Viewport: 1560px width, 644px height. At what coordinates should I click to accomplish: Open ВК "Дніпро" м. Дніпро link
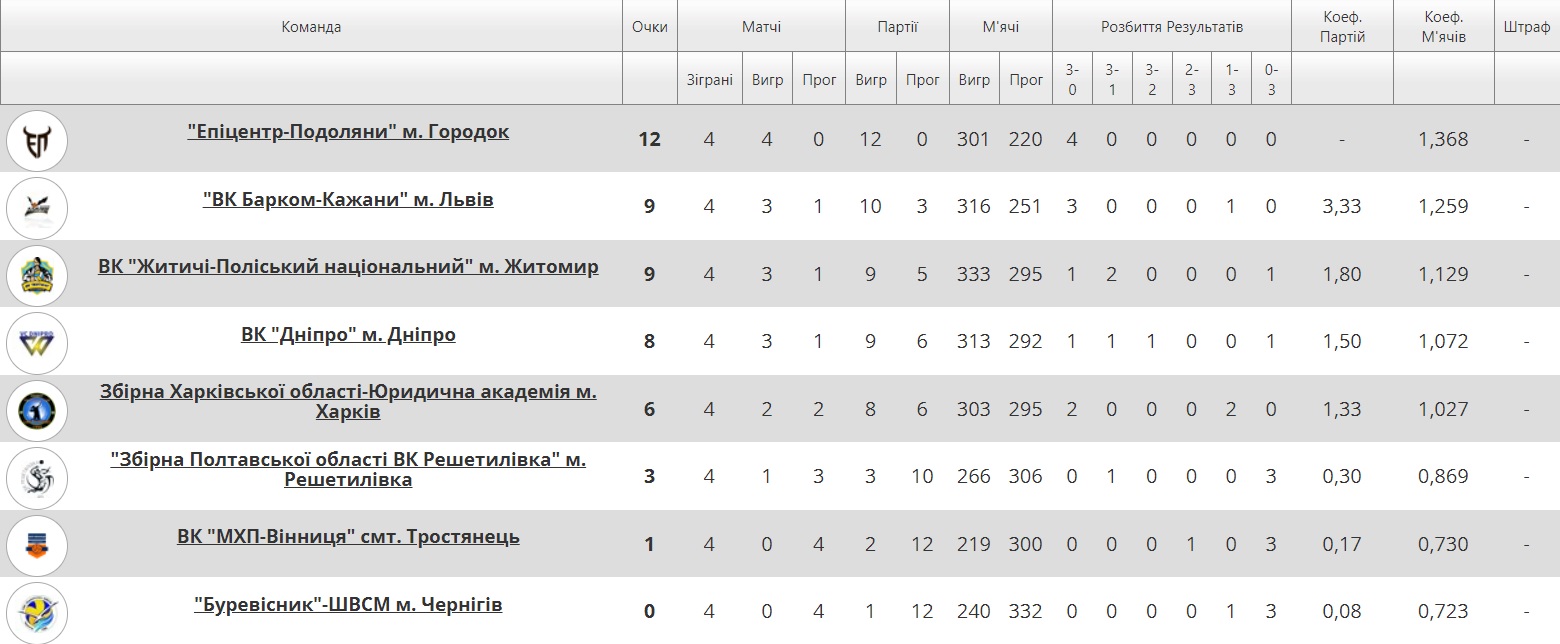(x=348, y=335)
